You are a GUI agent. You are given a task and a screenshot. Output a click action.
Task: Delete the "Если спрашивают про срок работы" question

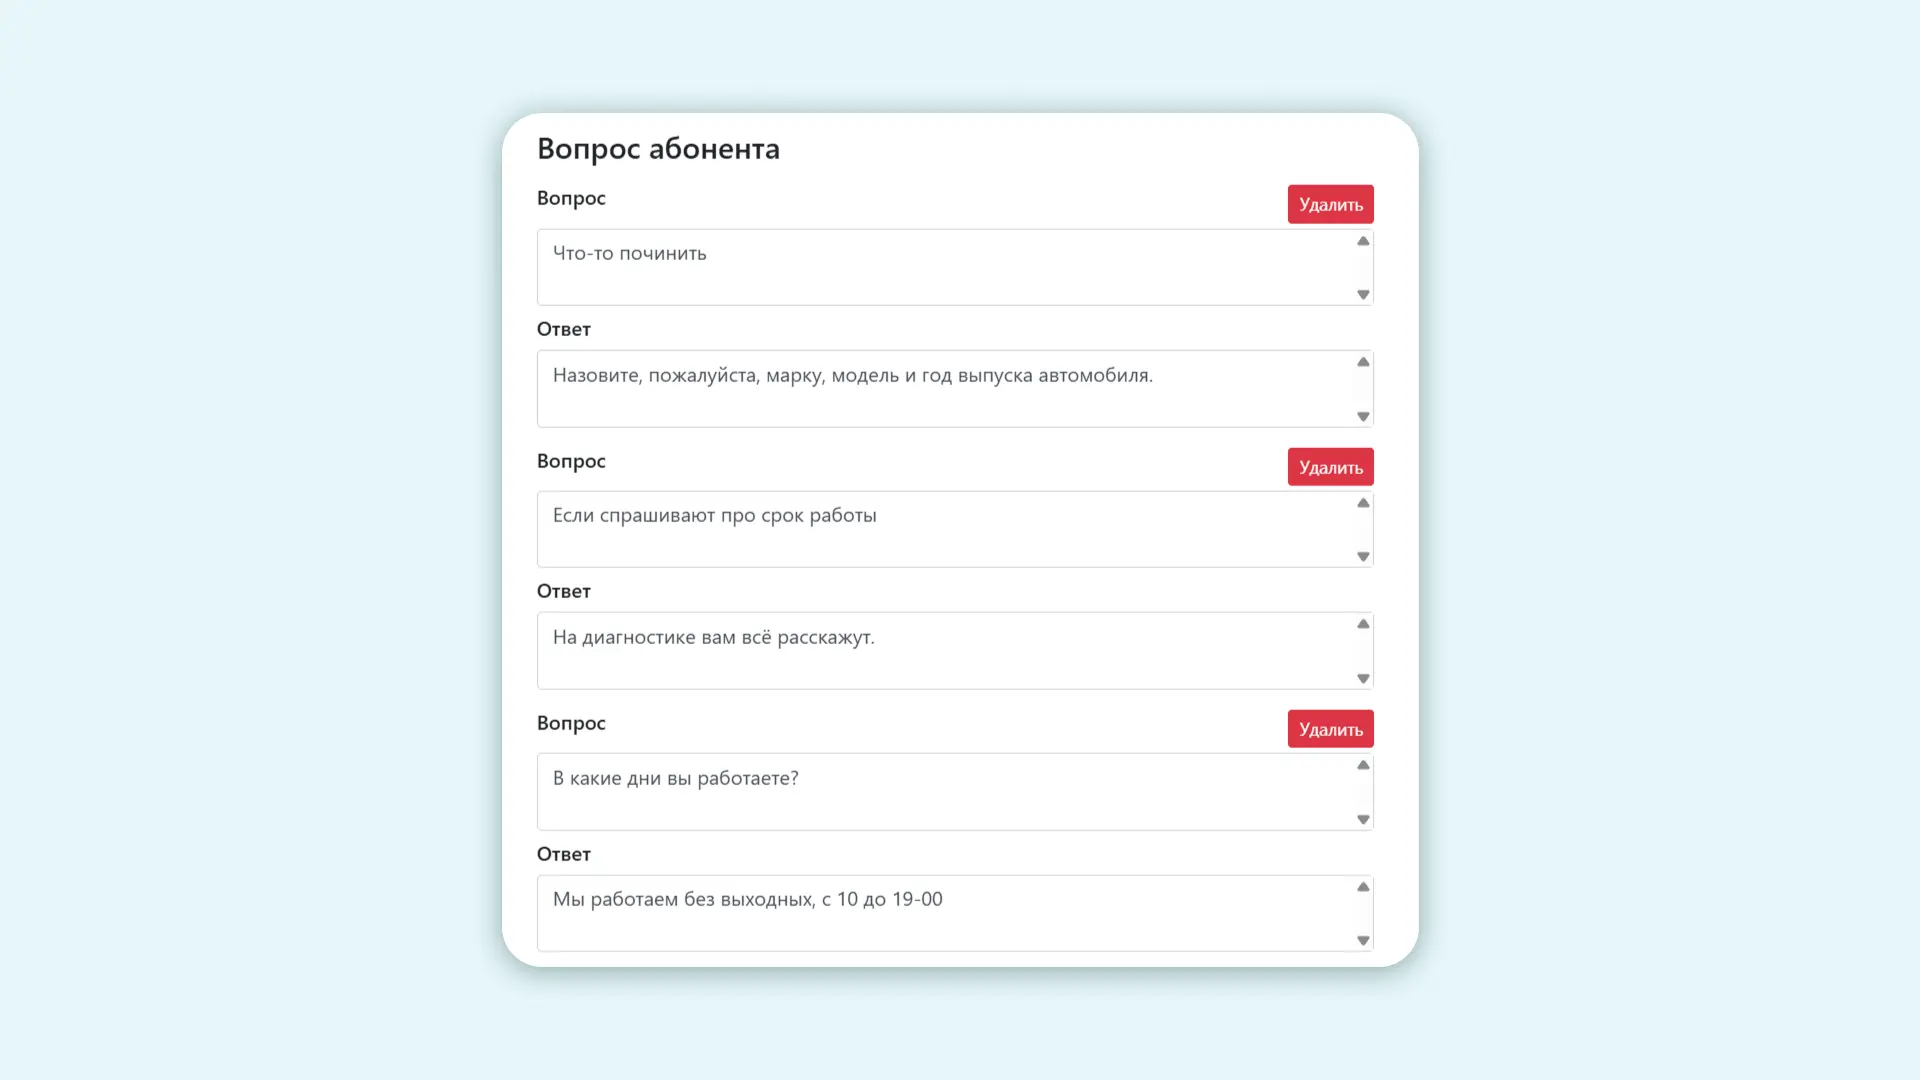click(x=1330, y=467)
